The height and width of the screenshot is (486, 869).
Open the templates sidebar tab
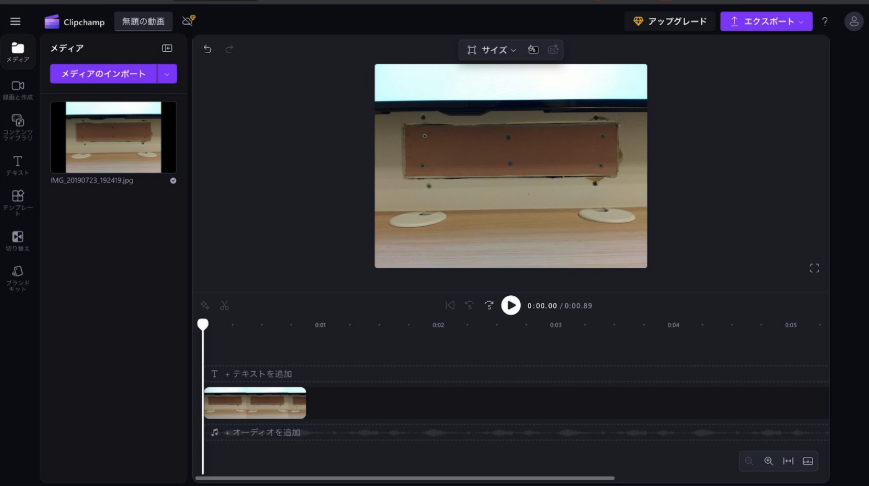coord(18,202)
